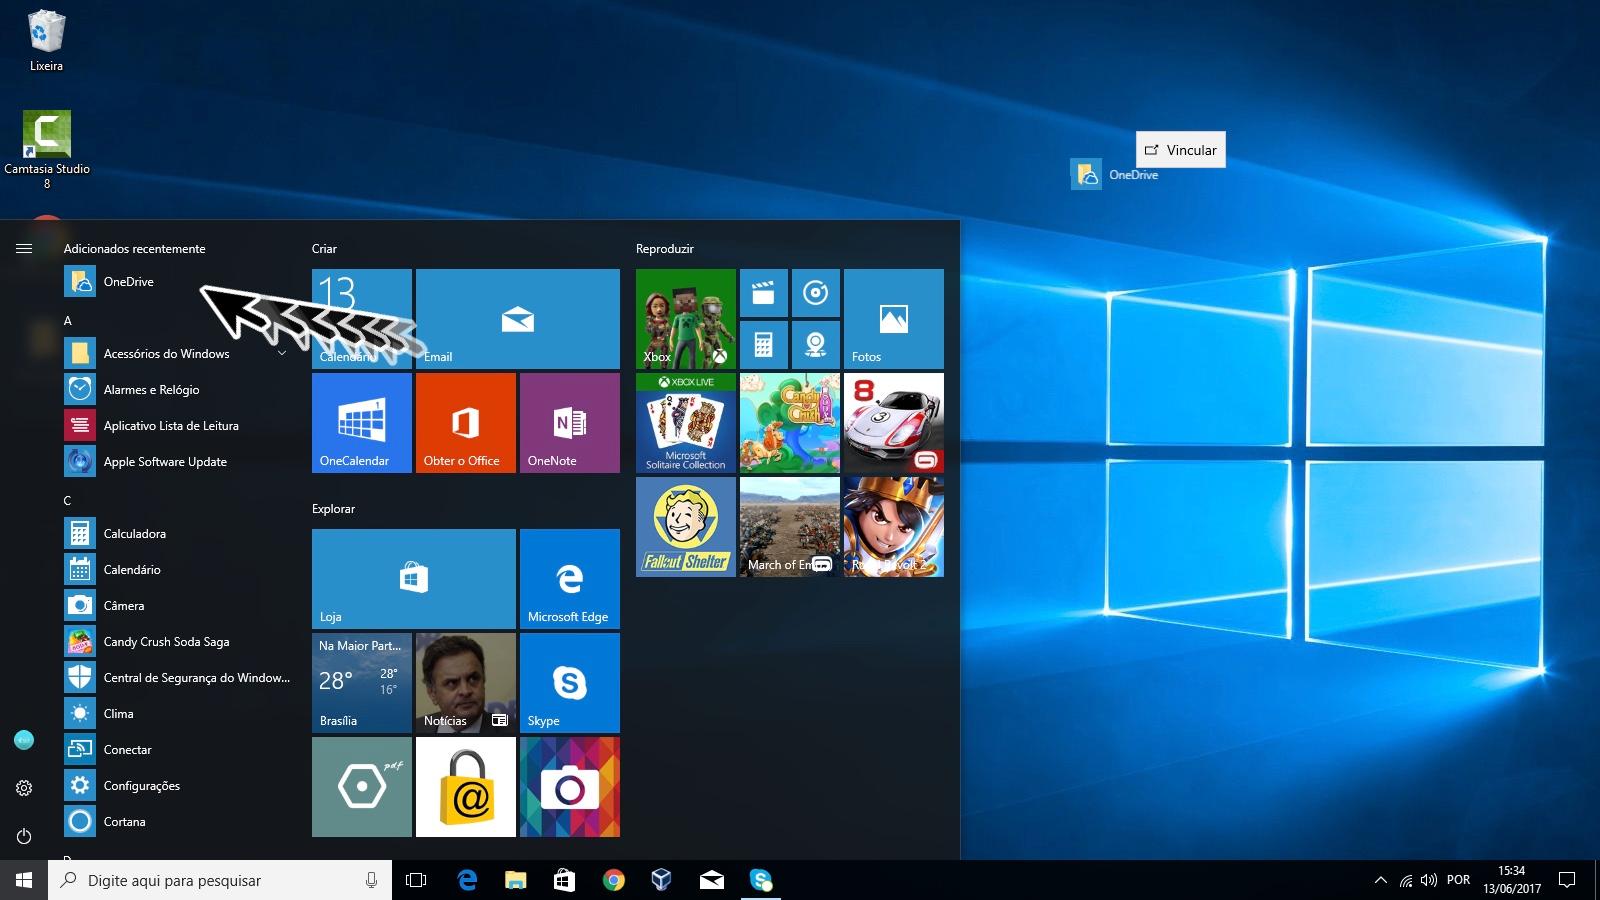
Task: Open the Movies & TV small tile
Action: click(x=764, y=293)
